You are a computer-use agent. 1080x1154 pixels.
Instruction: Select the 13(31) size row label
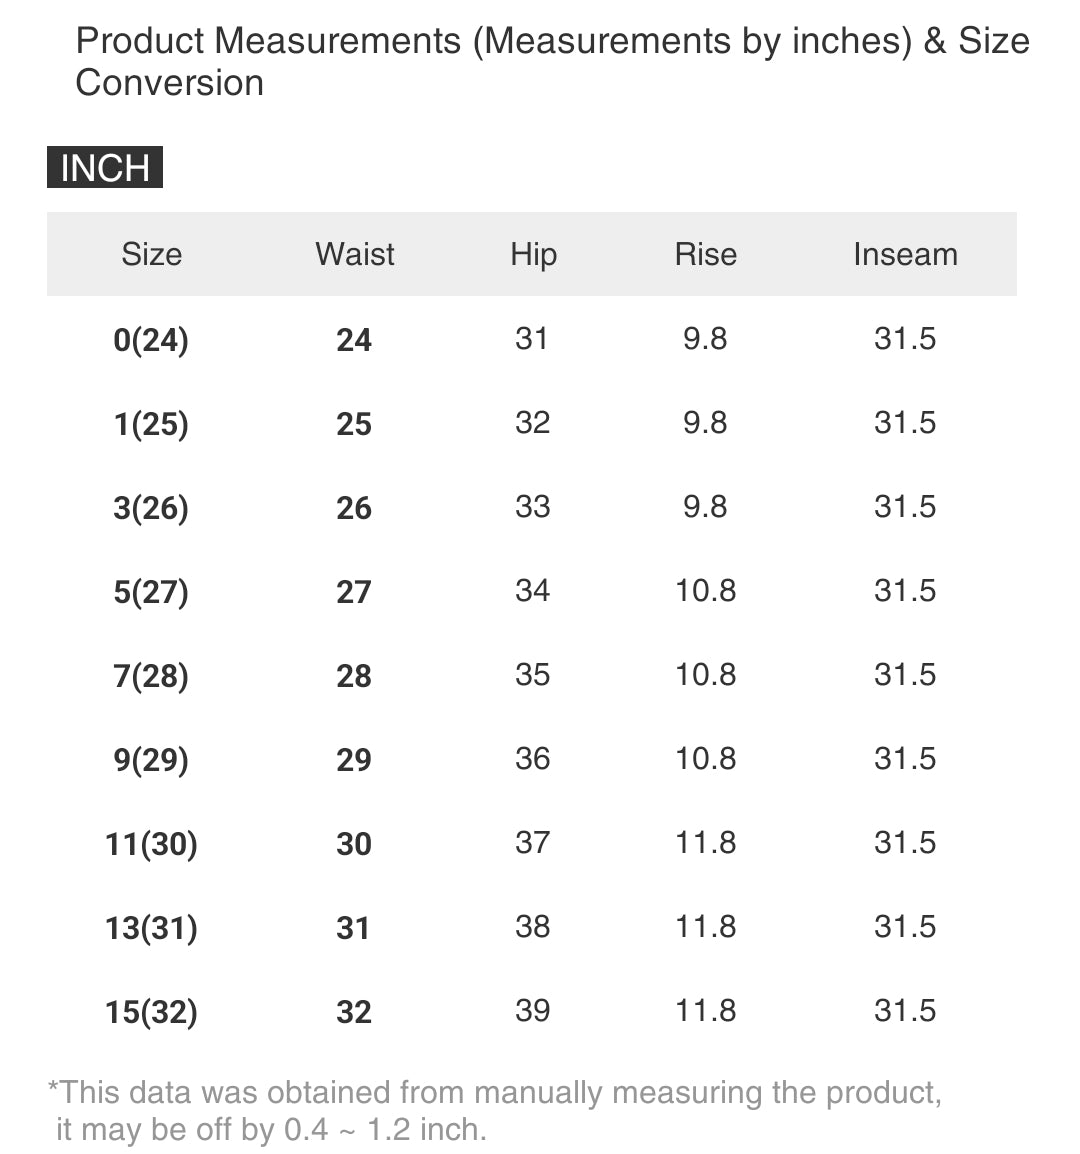(151, 928)
